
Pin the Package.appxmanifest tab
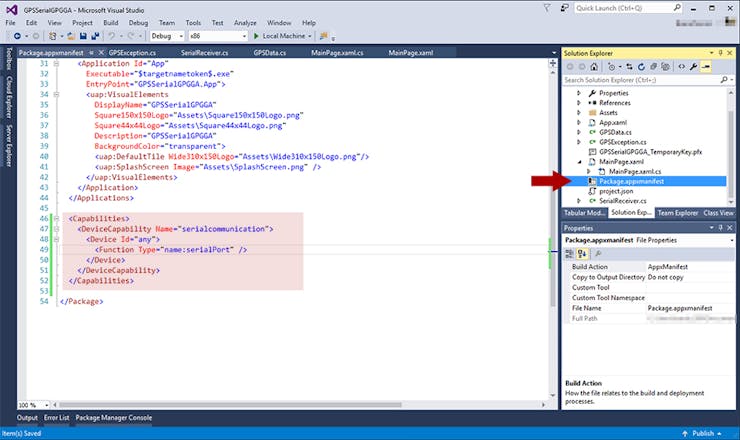pyautogui.click(x=91, y=53)
